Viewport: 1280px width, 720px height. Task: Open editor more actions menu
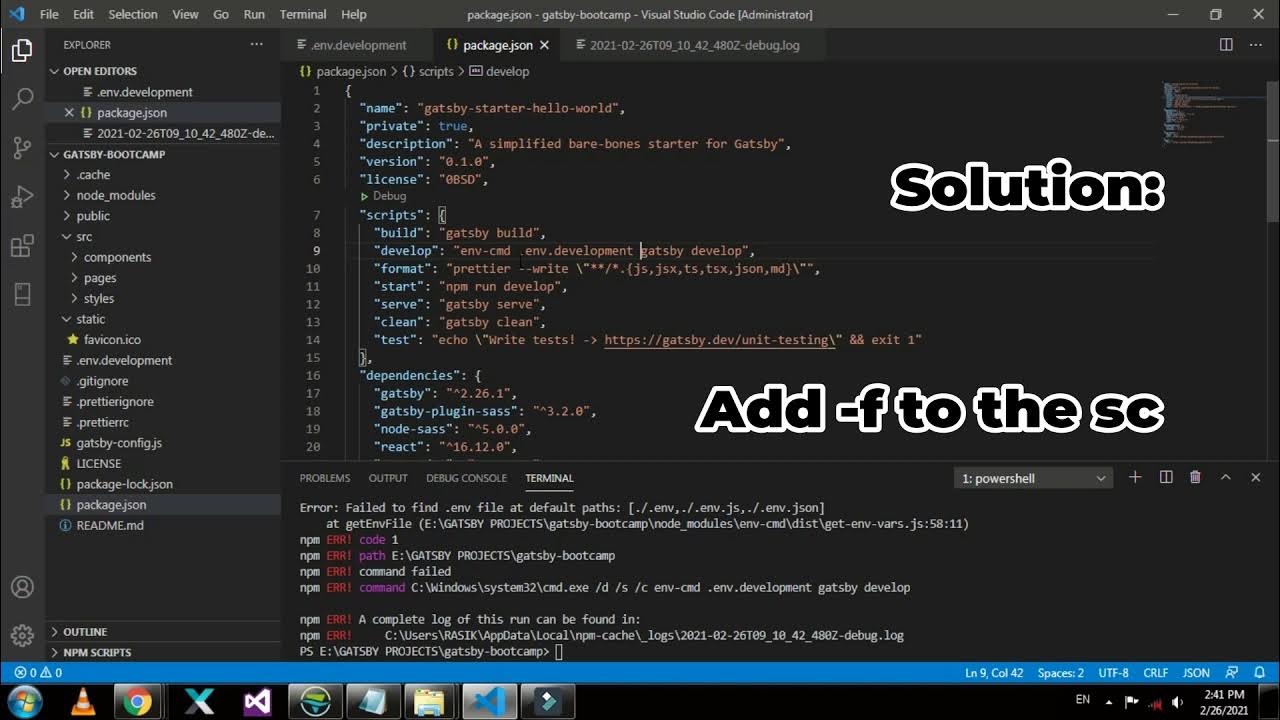pyautogui.click(x=1256, y=45)
